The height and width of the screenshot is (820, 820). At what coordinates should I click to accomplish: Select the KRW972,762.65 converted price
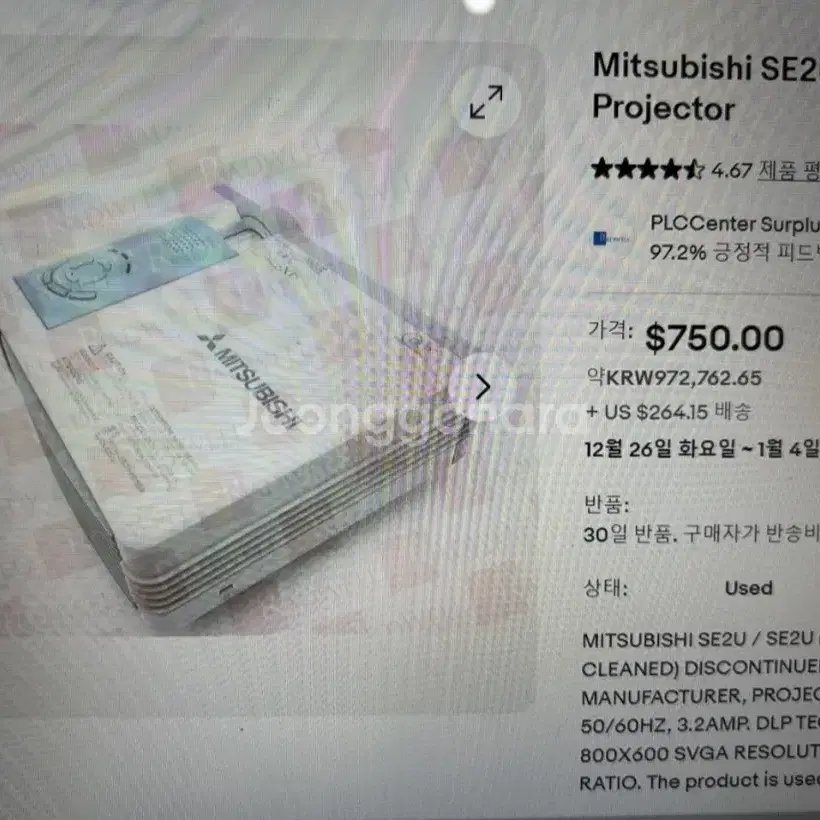click(x=674, y=377)
